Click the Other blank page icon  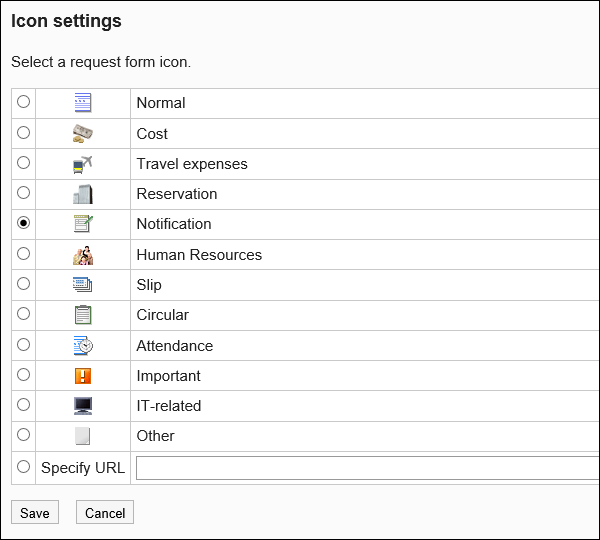click(83, 436)
